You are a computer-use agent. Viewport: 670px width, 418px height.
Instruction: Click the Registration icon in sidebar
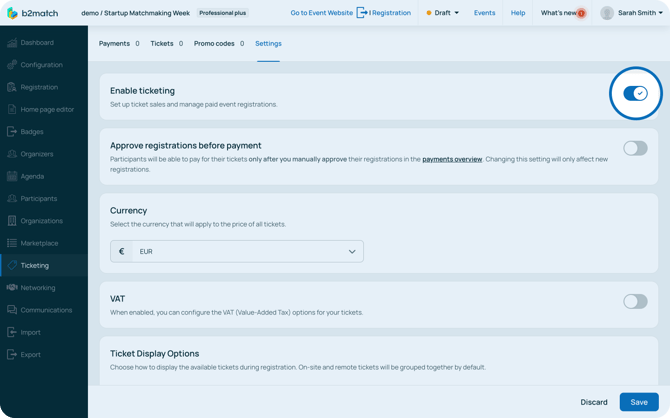coord(12,87)
